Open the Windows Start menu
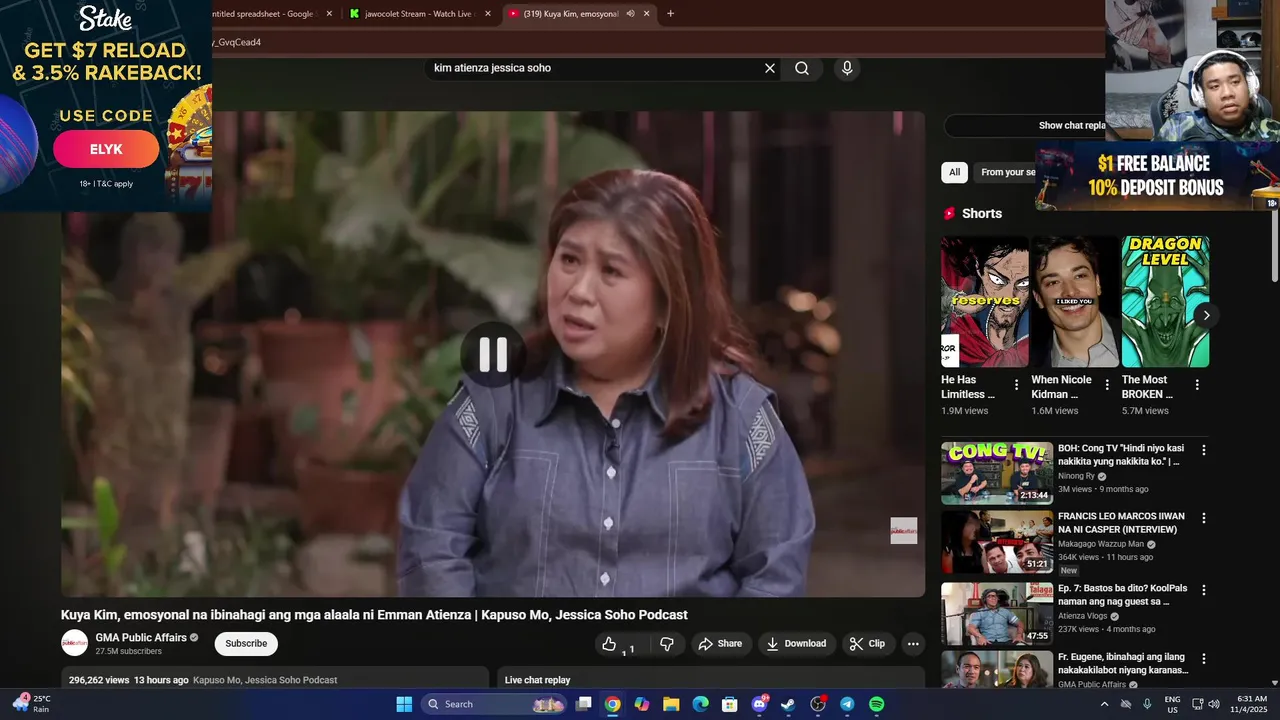This screenshot has height=720, width=1280. pos(404,704)
